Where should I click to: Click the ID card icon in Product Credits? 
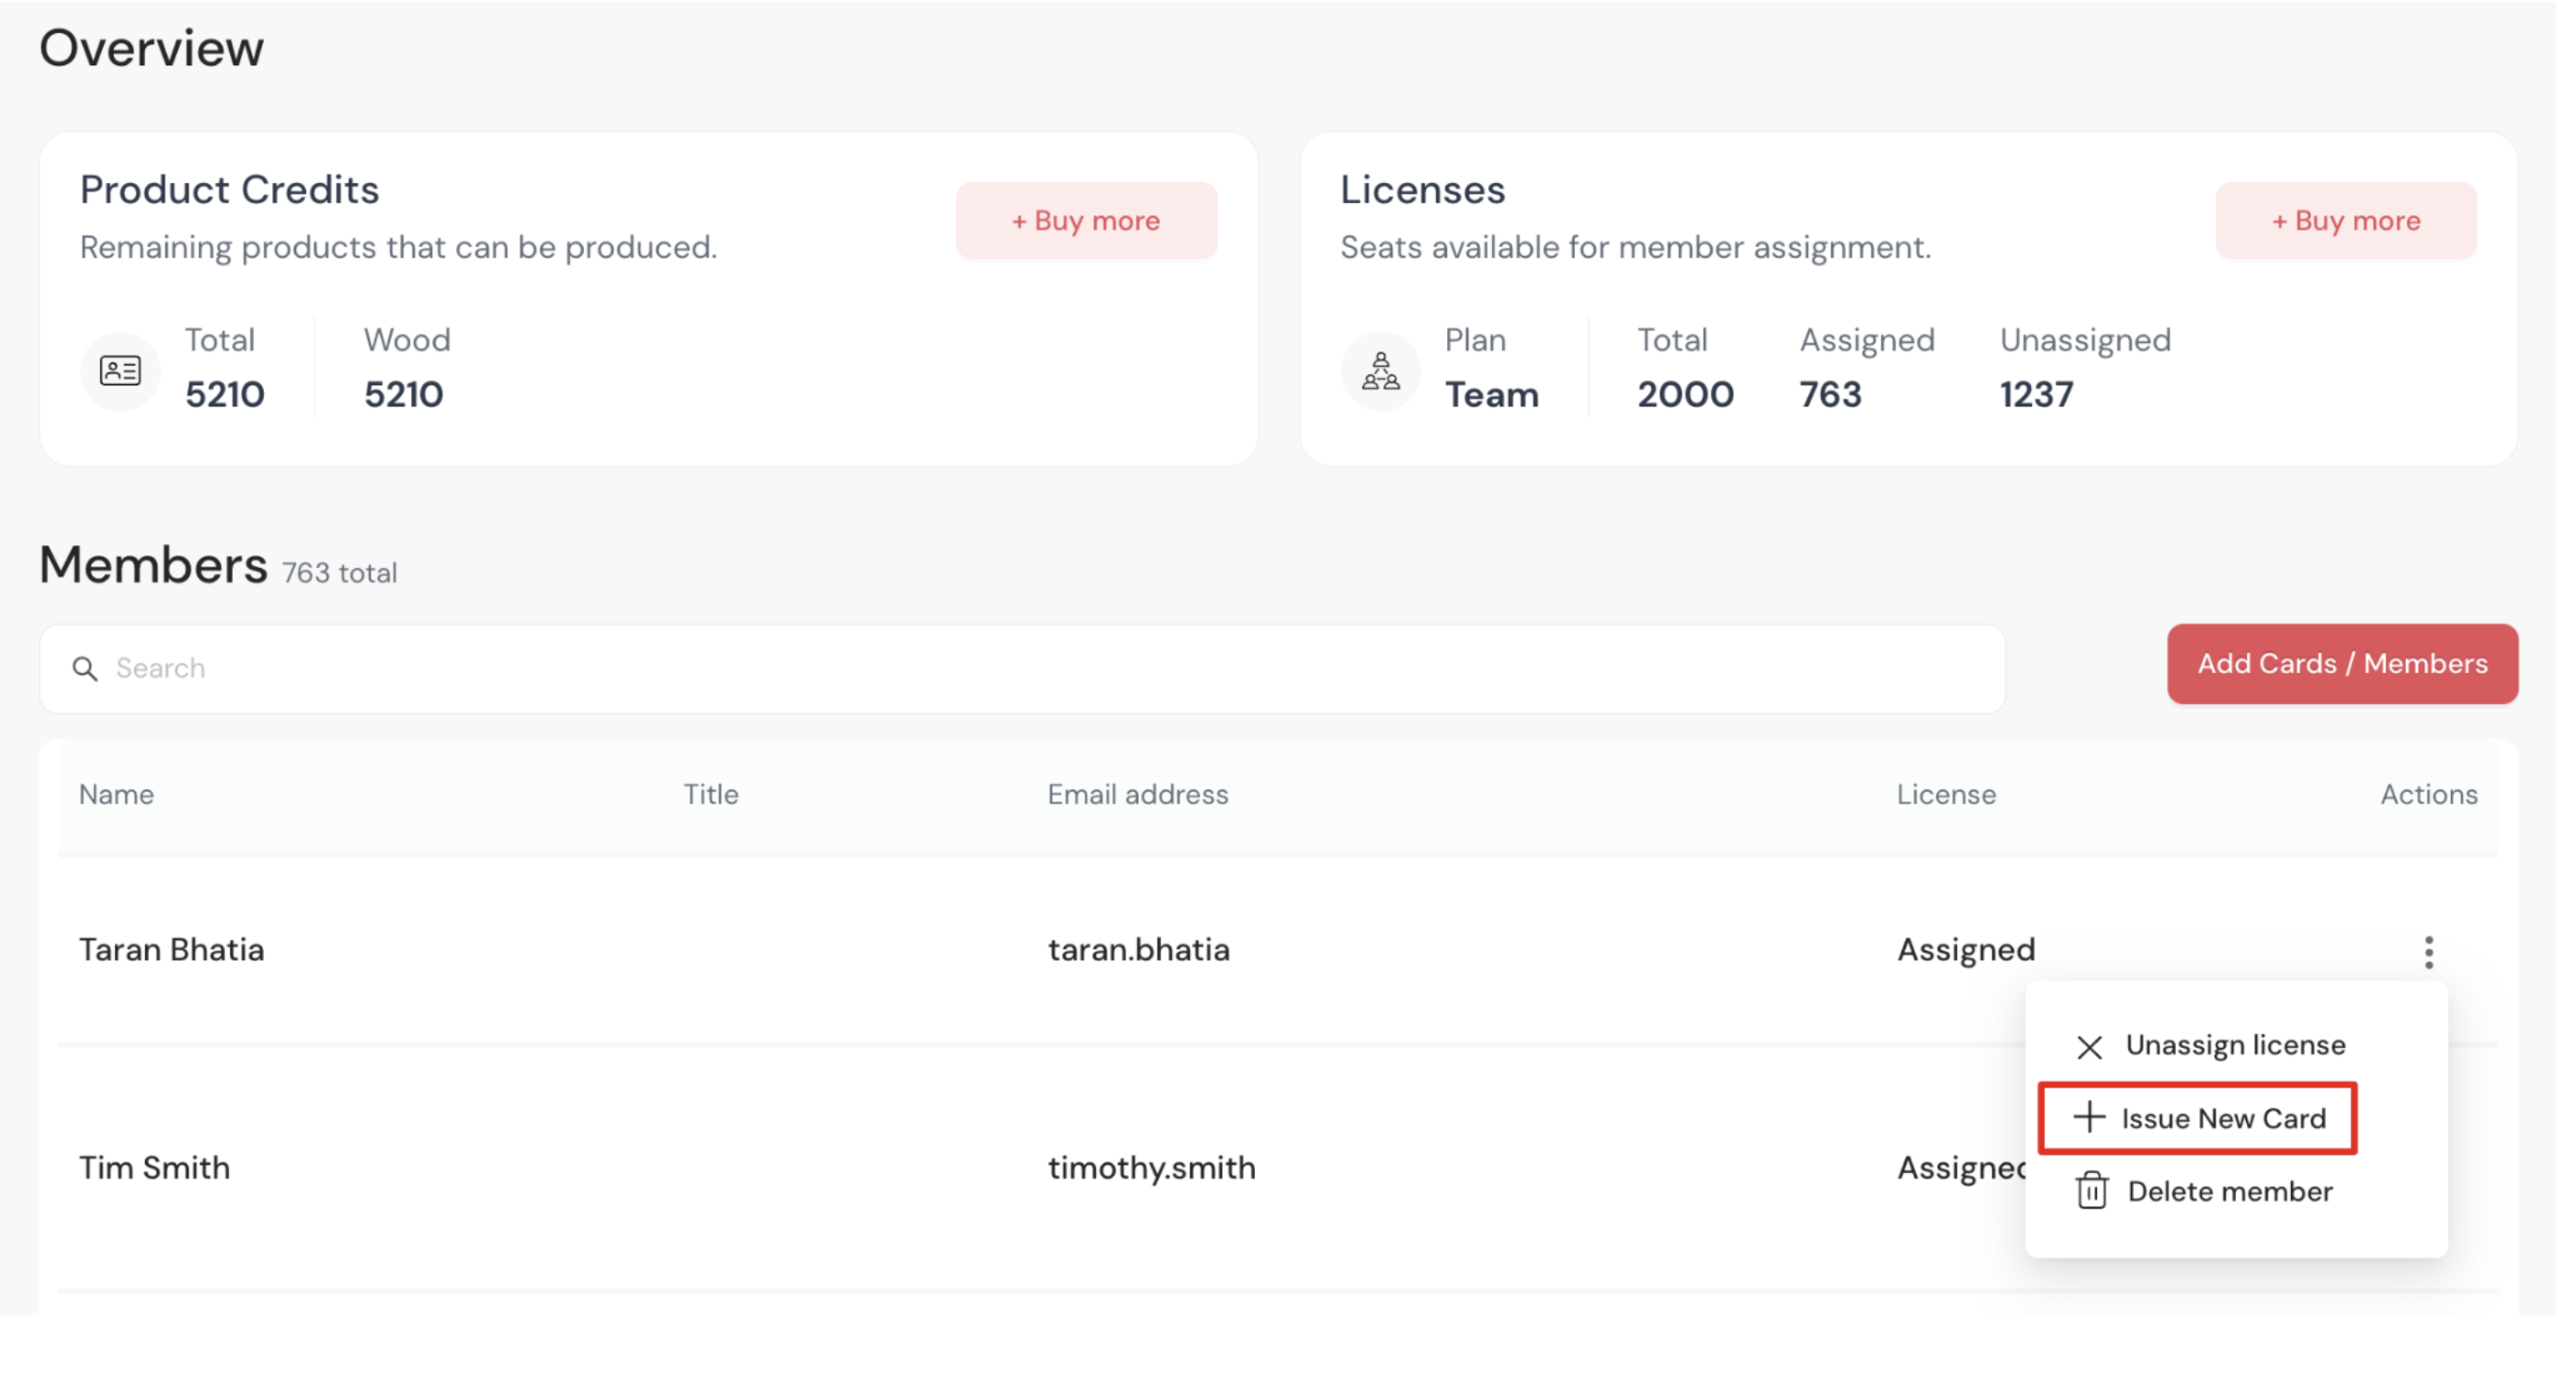click(120, 371)
